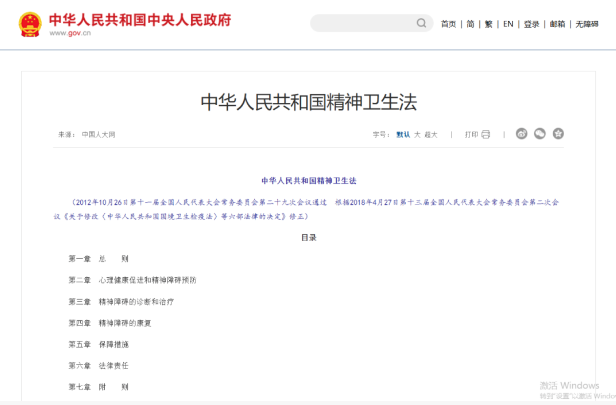Switch to traditional Chinese 繁
This screenshot has width=616, height=405.
(x=488, y=24)
